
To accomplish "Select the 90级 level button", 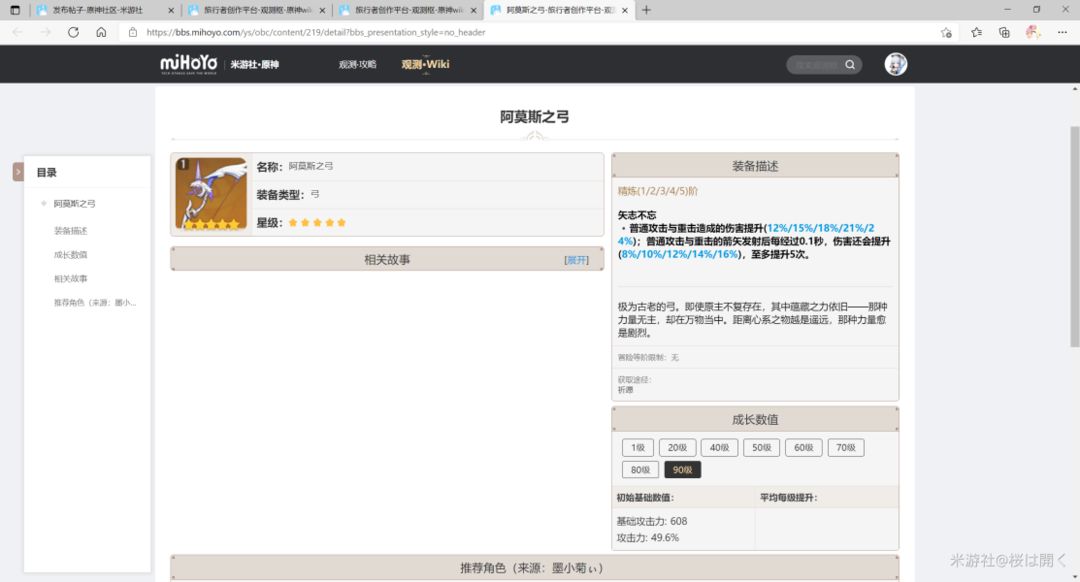I will (x=683, y=470).
